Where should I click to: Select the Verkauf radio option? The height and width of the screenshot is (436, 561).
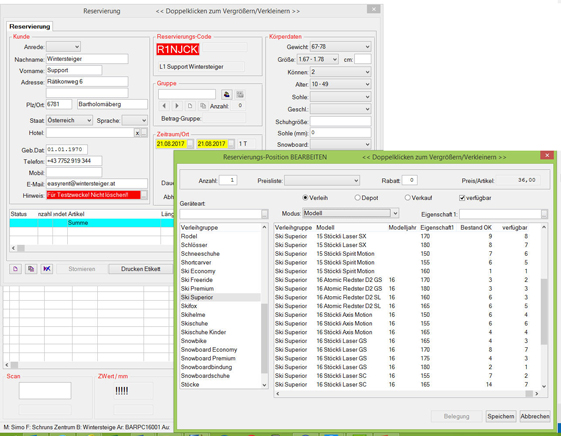[x=407, y=197]
